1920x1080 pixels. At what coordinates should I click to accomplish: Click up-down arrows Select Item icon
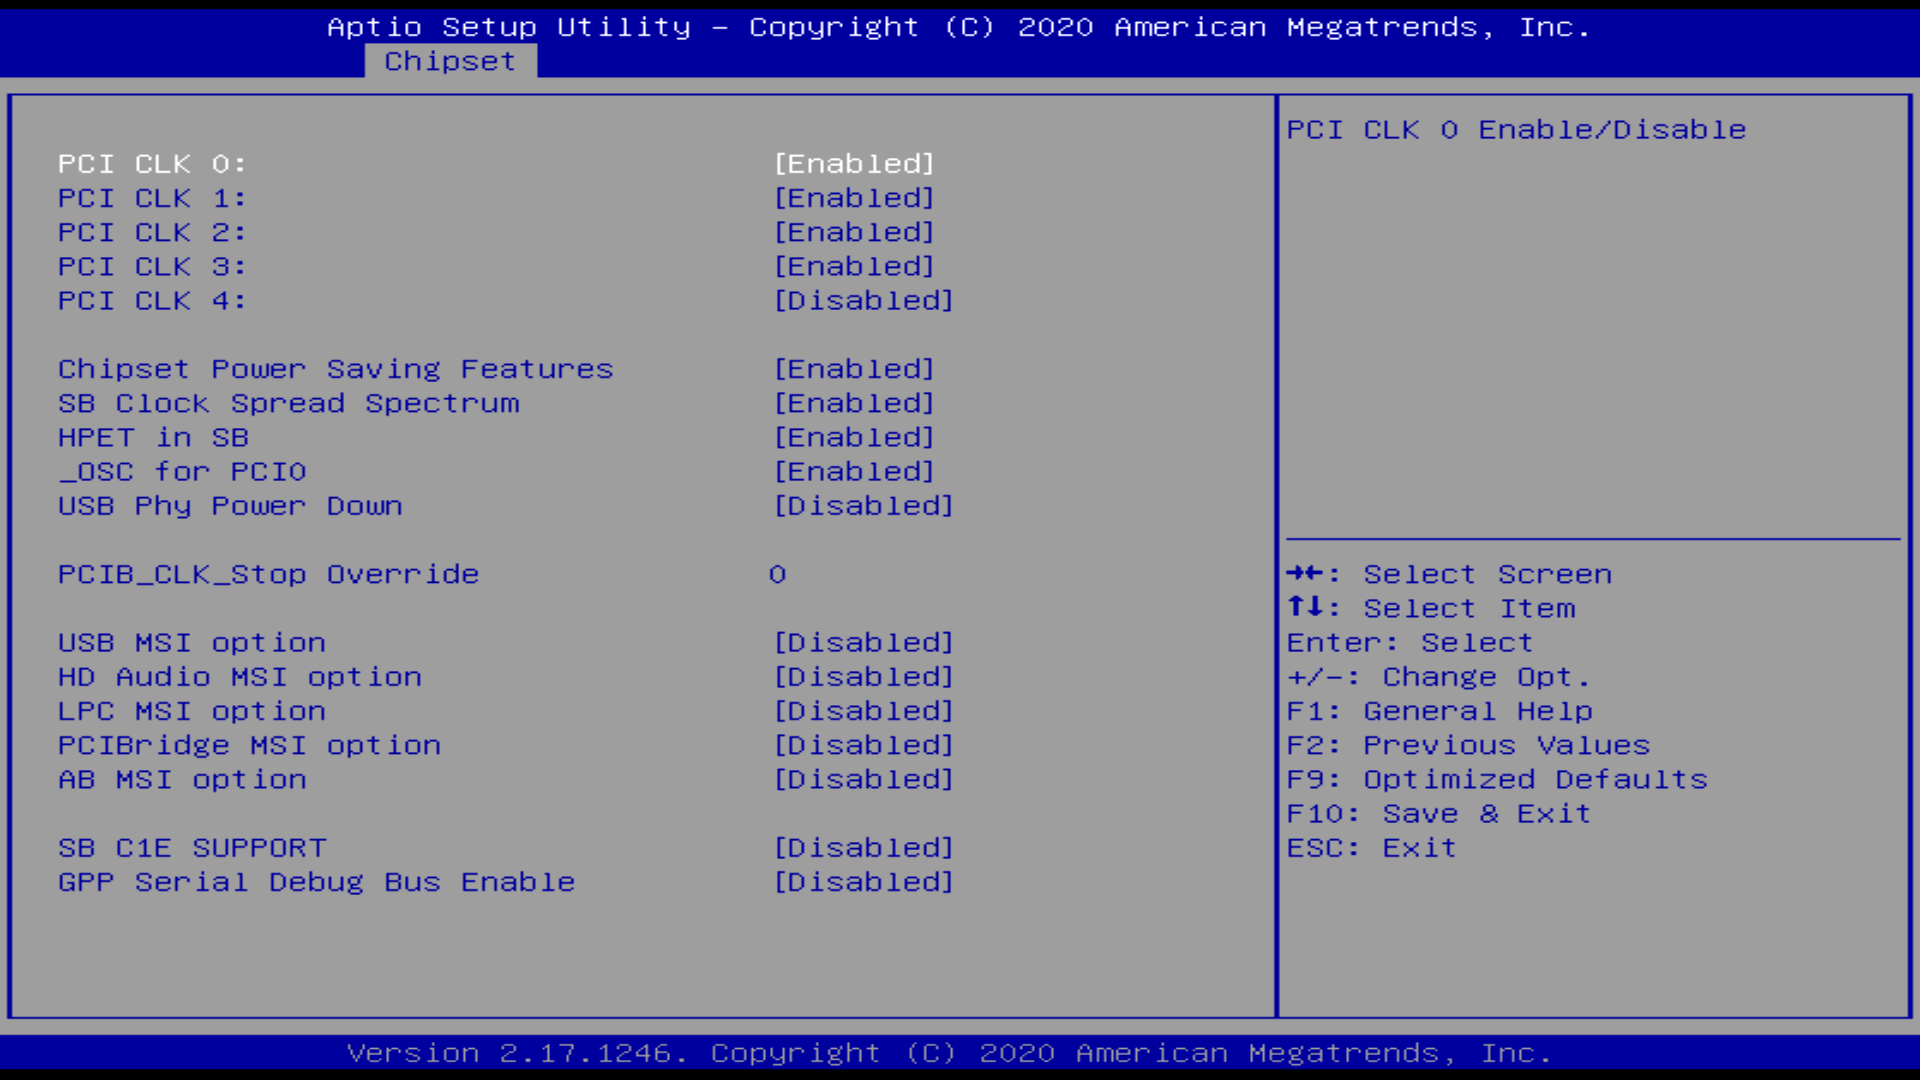(1304, 608)
